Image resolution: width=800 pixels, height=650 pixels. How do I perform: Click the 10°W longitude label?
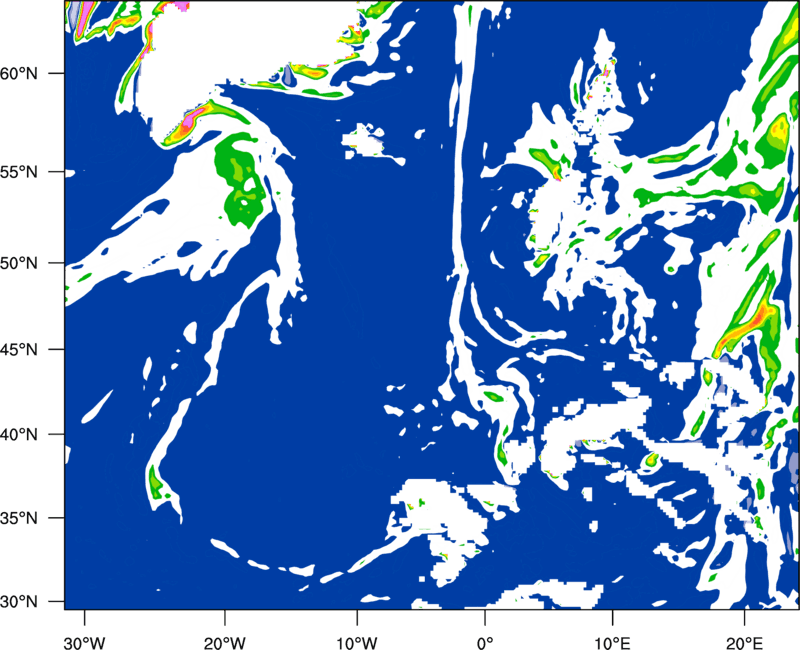(x=356, y=643)
